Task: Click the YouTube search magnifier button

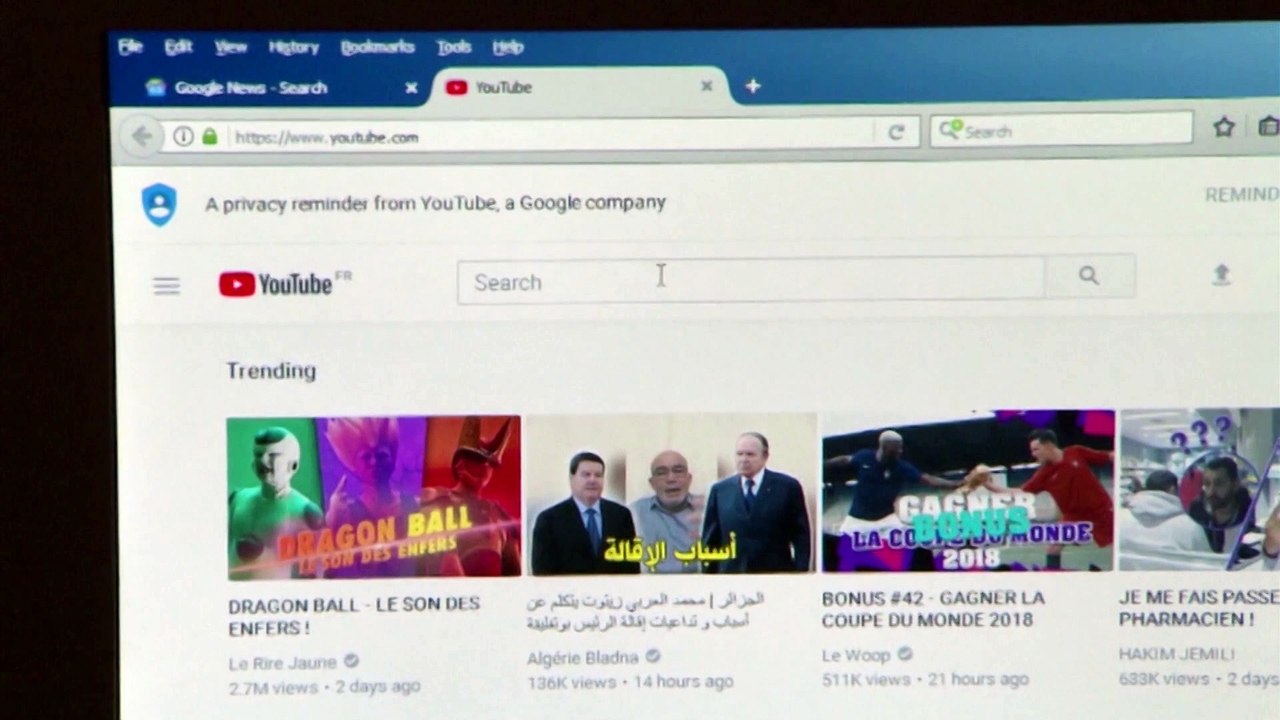Action: pyautogui.click(x=1089, y=276)
